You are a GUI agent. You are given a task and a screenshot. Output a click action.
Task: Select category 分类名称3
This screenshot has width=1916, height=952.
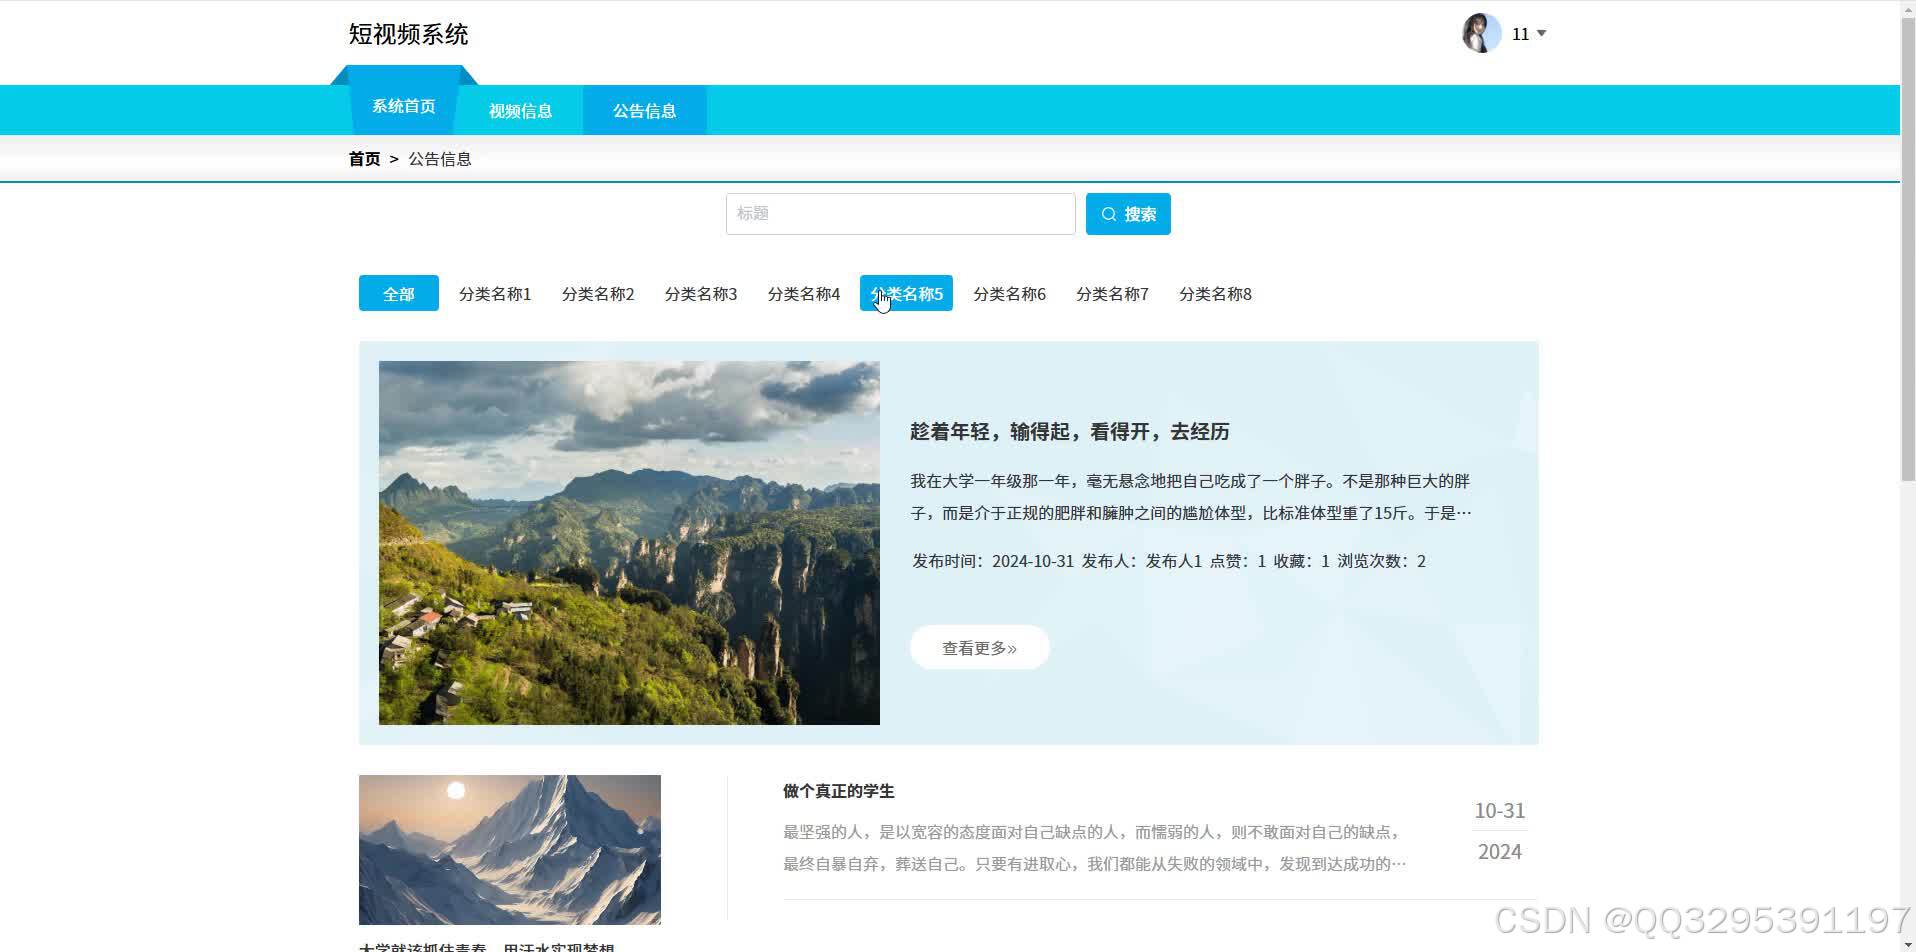click(x=701, y=293)
